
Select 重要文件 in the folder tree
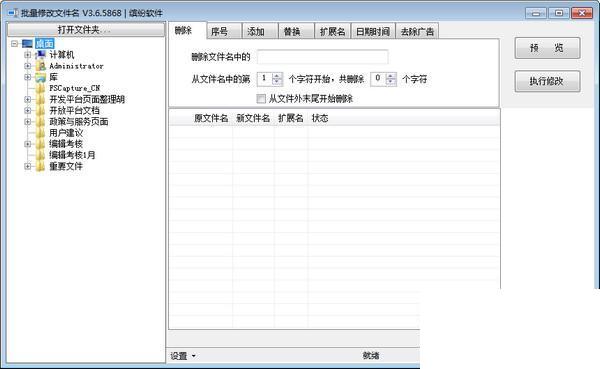click(x=66, y=166)
